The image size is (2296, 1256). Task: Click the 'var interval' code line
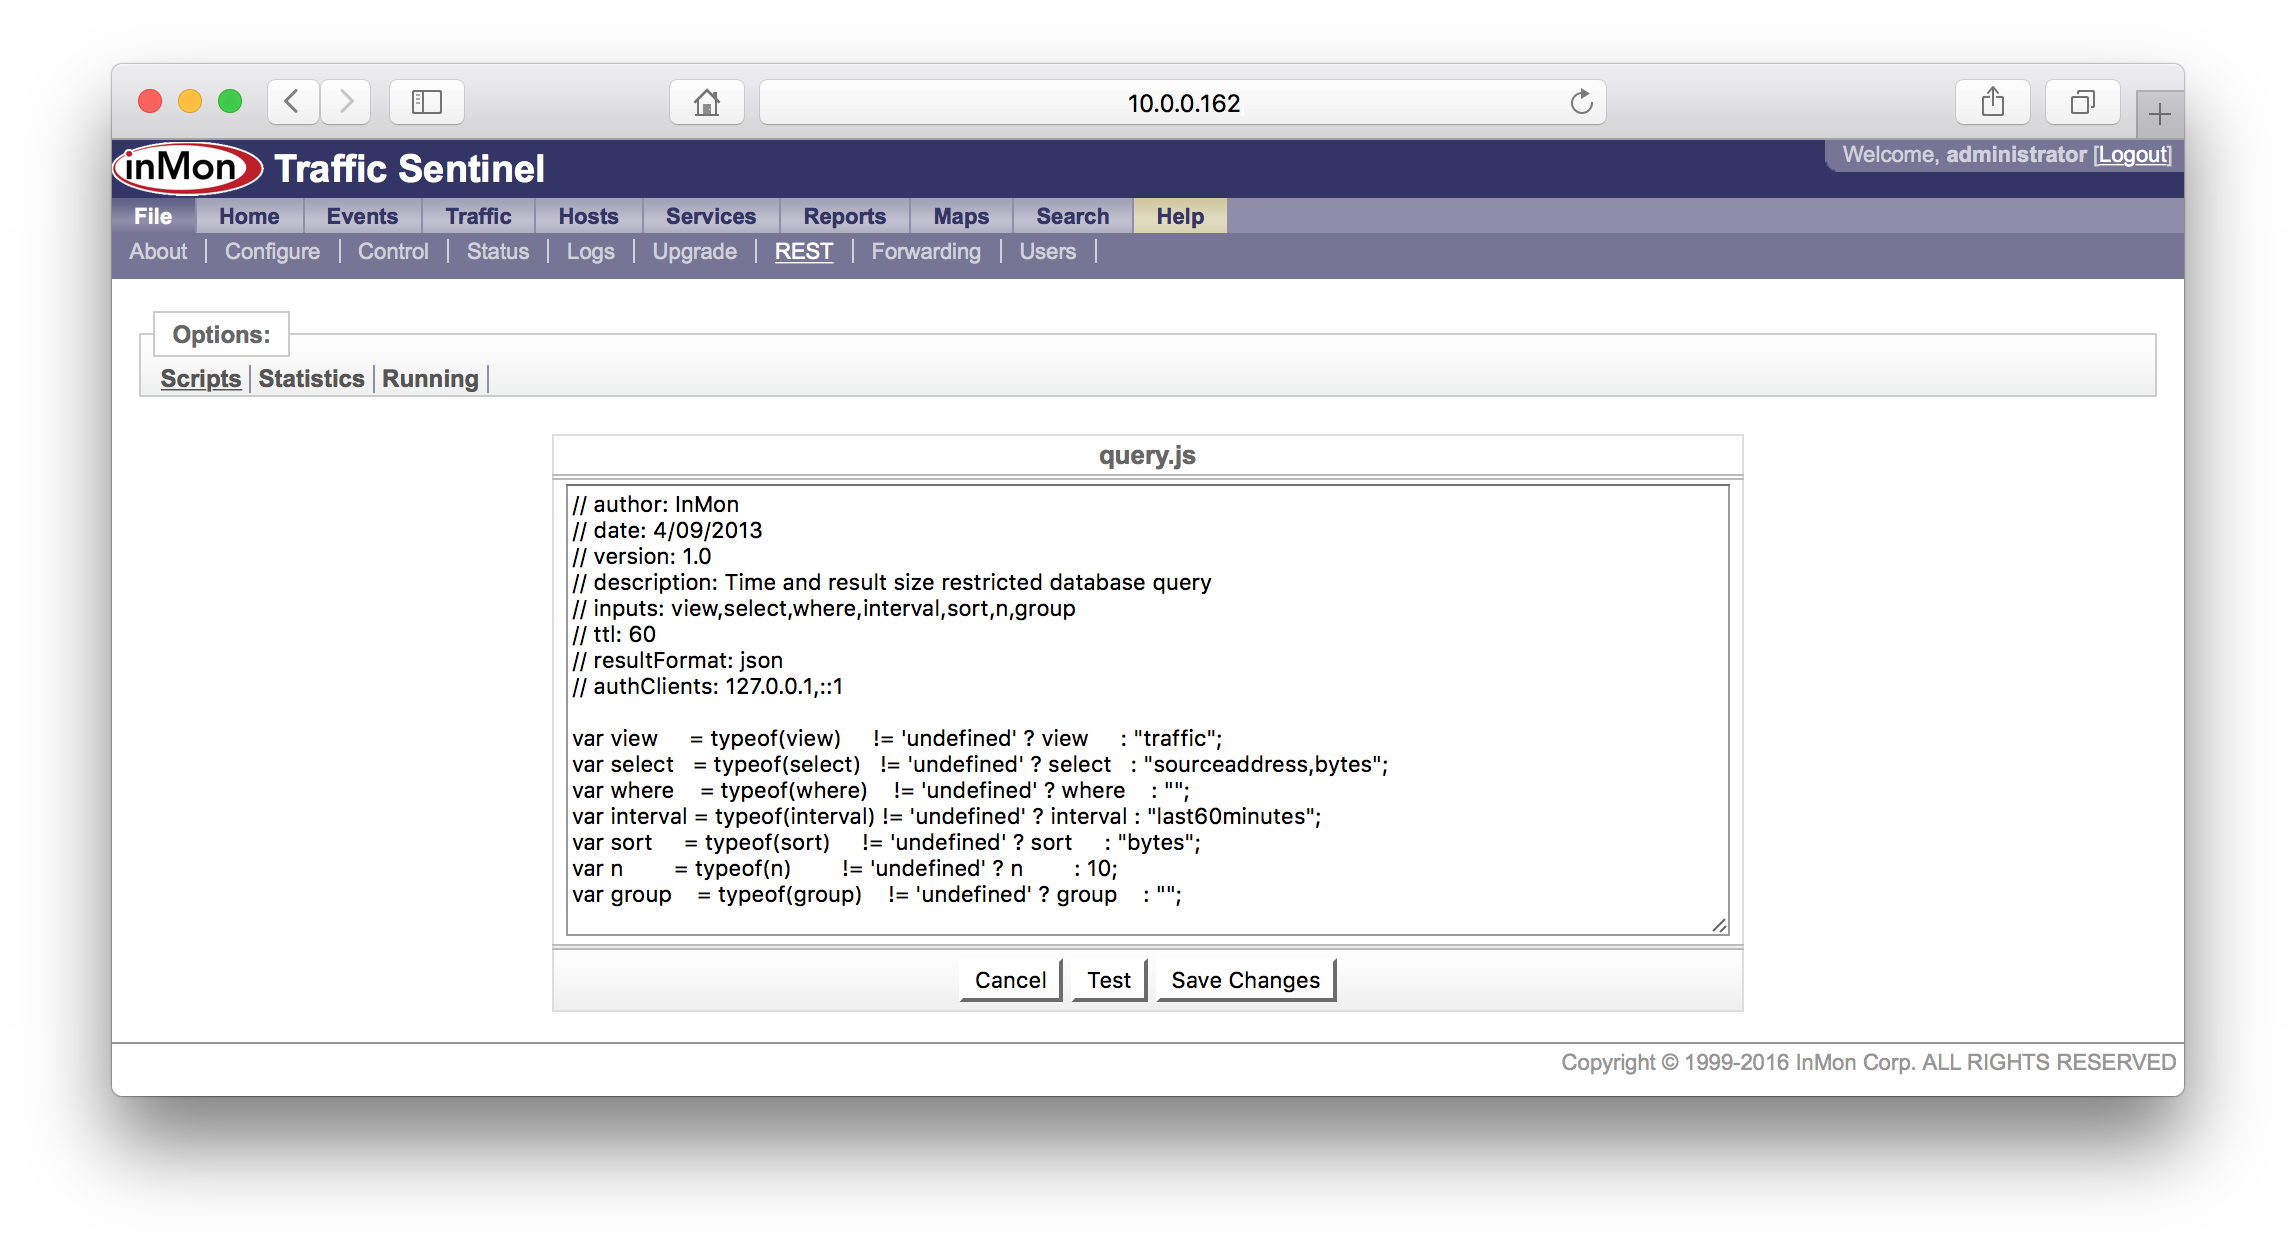point(946,816)
